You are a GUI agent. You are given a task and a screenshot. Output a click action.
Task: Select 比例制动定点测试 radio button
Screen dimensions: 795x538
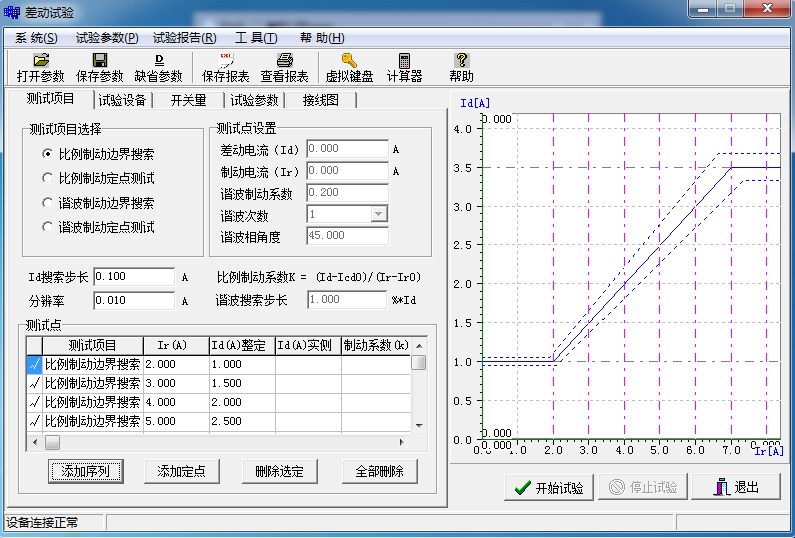[47, 179]
